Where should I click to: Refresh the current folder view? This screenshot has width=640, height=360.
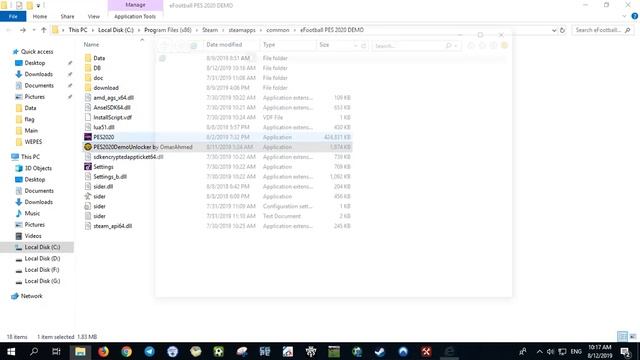coord(562,30)
